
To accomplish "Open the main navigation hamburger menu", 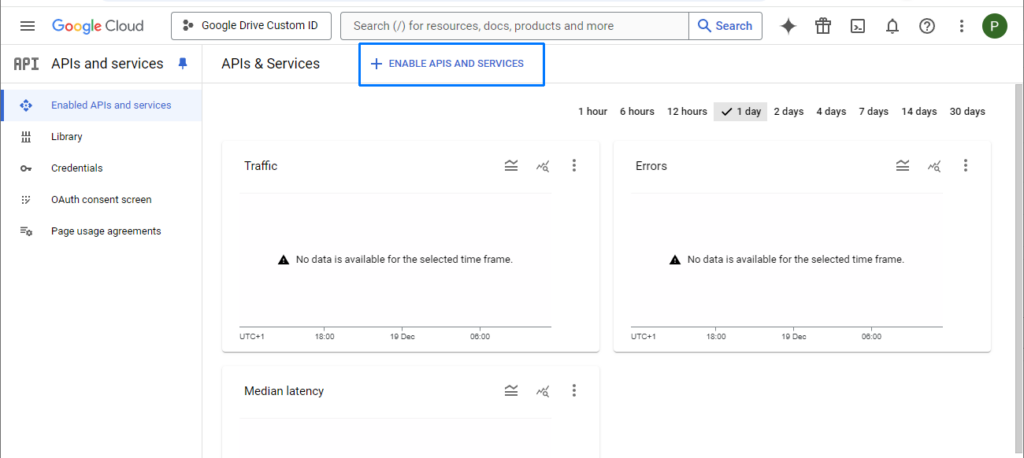I will [27, 26].
